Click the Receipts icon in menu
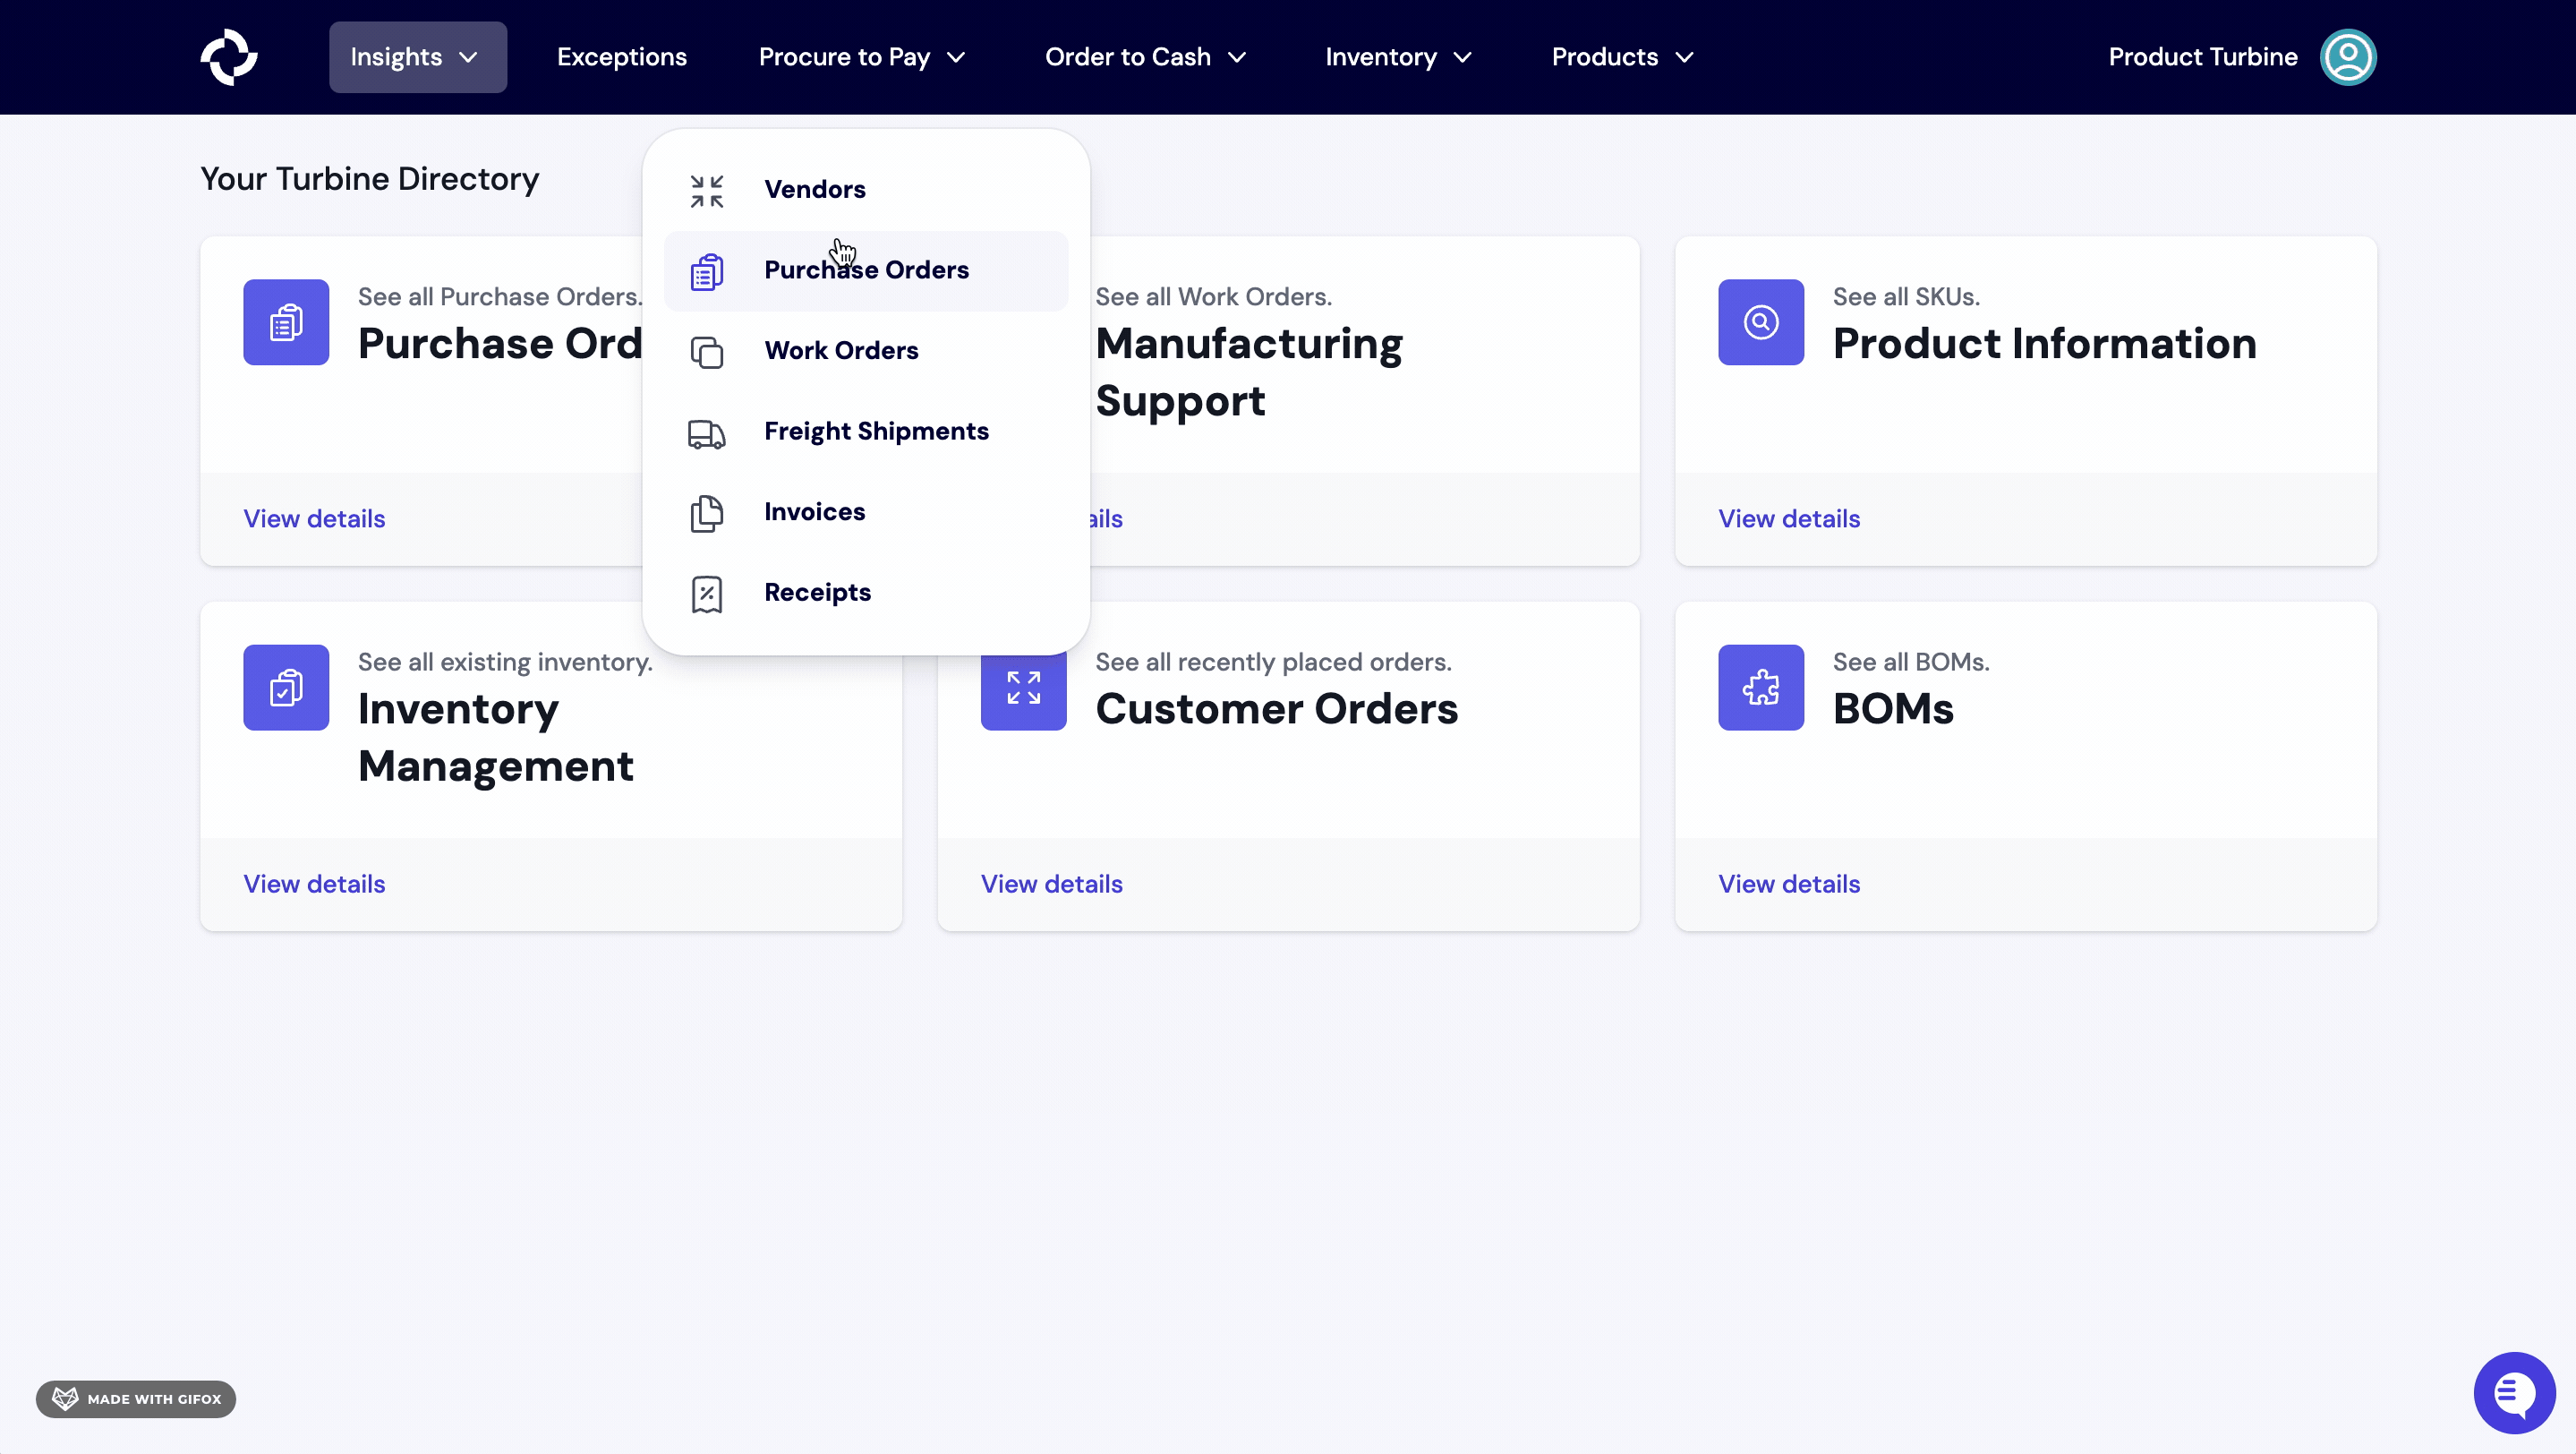The height and width of the screenshot is (1454, 2576). (x=706, y=593)
